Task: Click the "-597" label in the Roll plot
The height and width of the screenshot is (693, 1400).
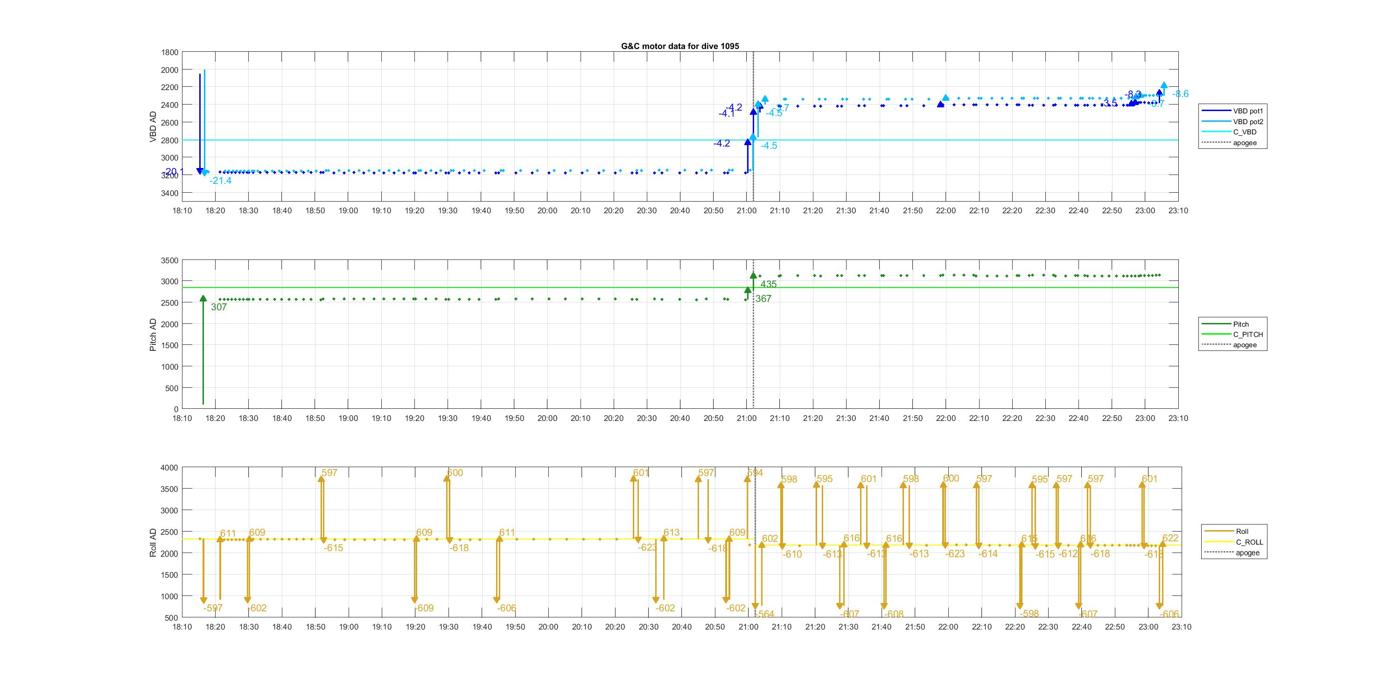Action: [x=212, y=608]
